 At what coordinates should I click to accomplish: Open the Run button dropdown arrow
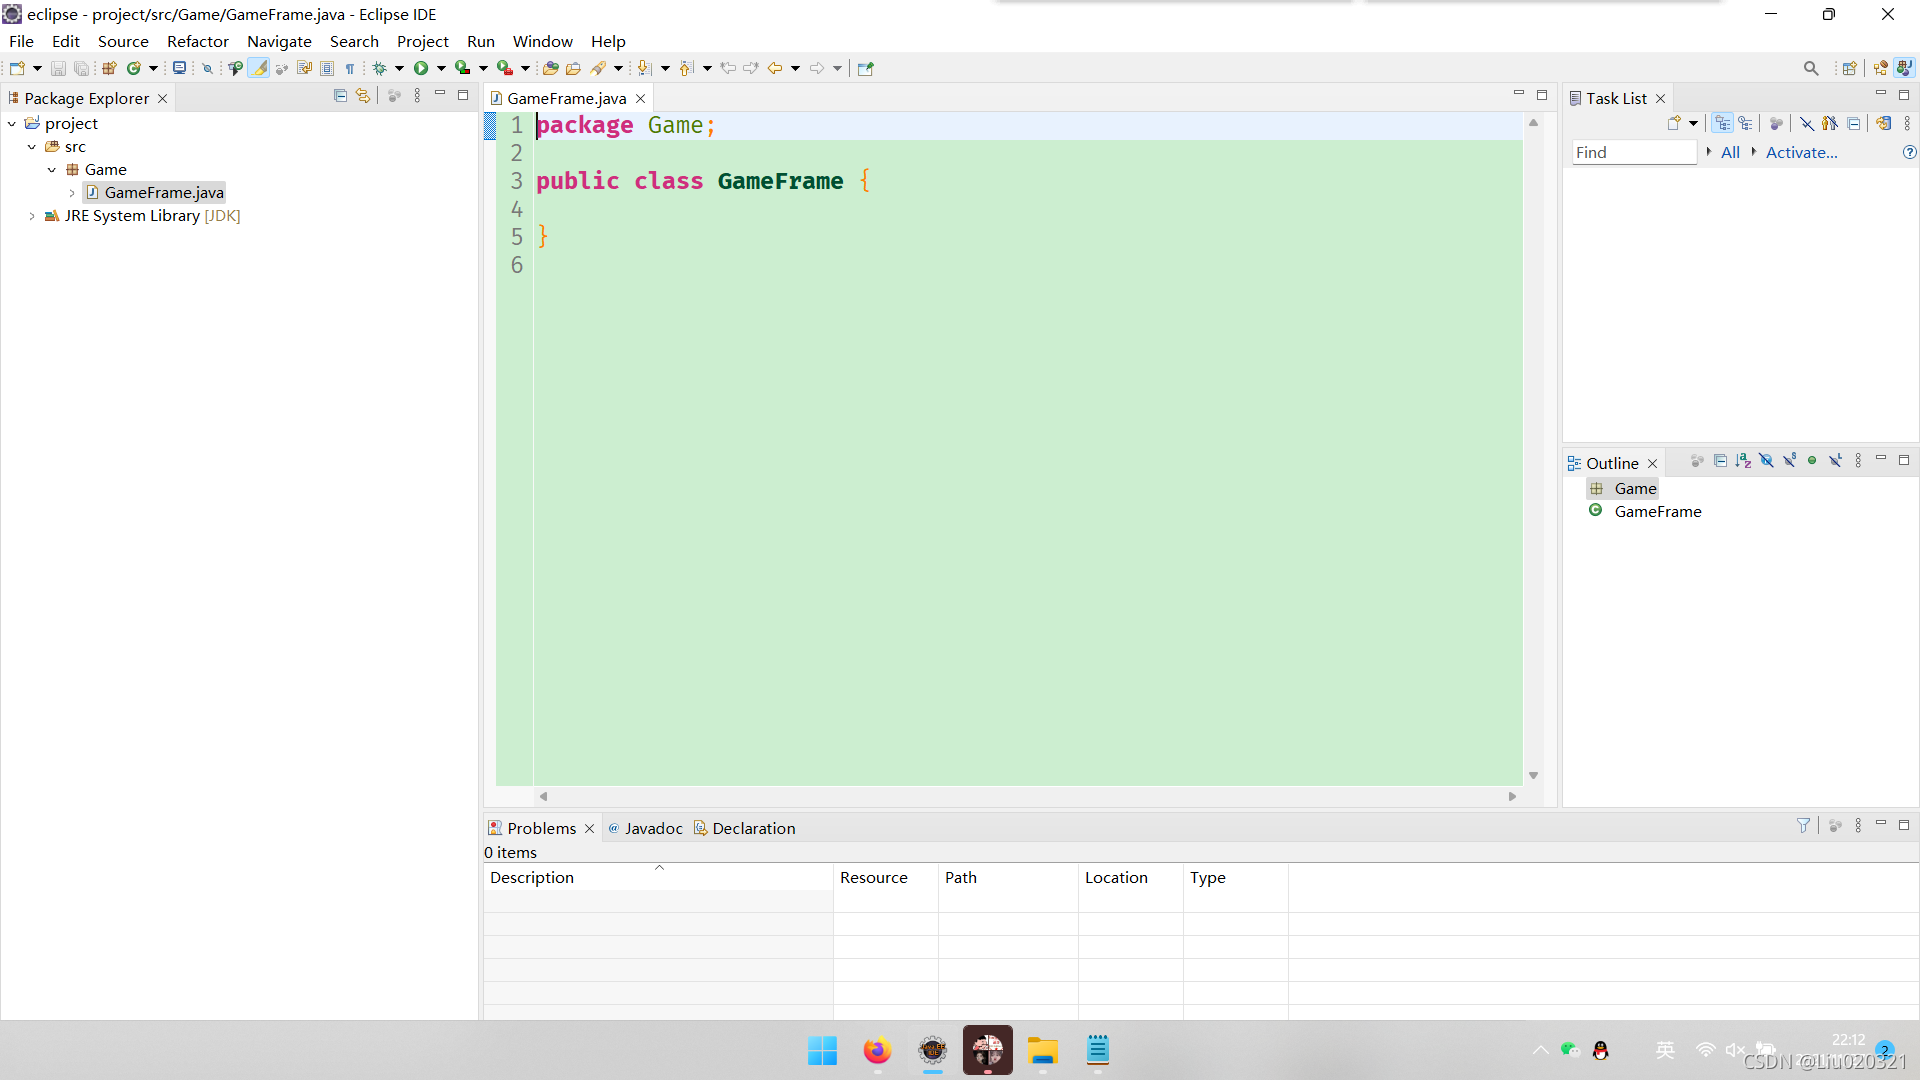coord(441,68)
